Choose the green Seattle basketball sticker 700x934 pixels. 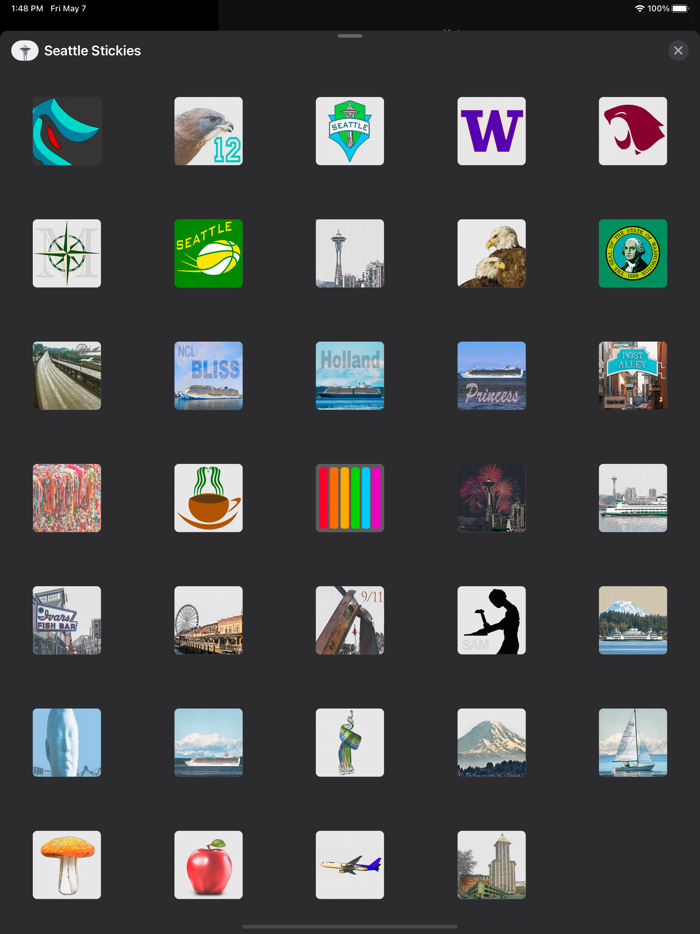click(x=209, y=253)
